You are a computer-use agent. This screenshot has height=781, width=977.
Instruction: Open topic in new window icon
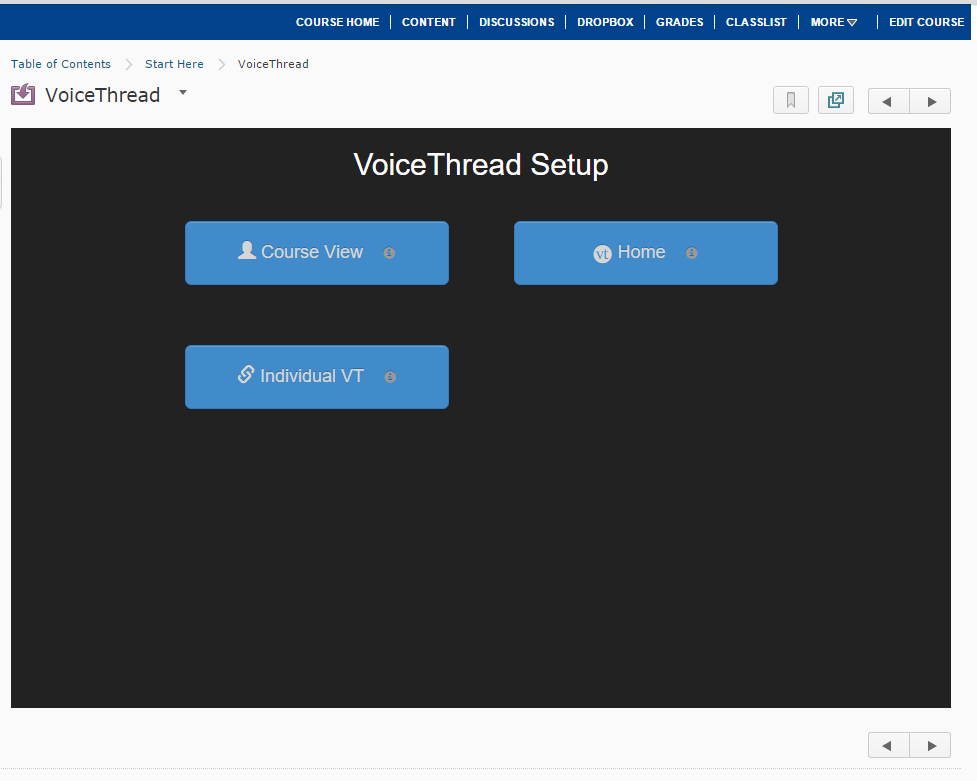(835, 101)
